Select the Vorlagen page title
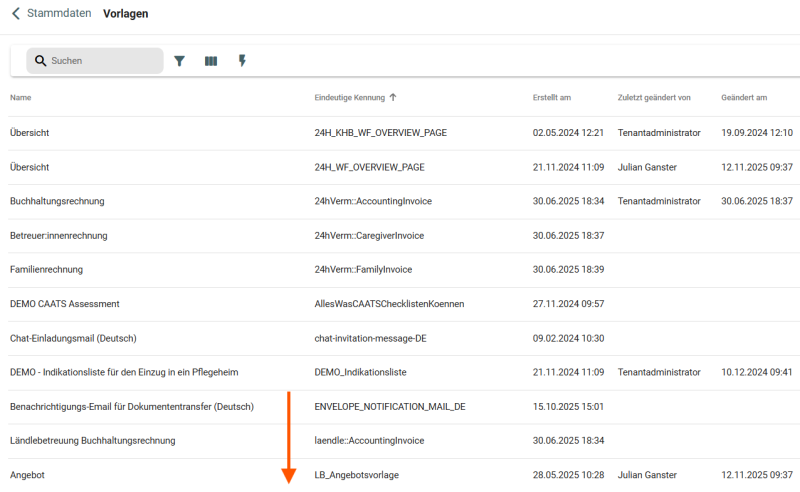Screen dimensions: 800x492 coord(126,14)
